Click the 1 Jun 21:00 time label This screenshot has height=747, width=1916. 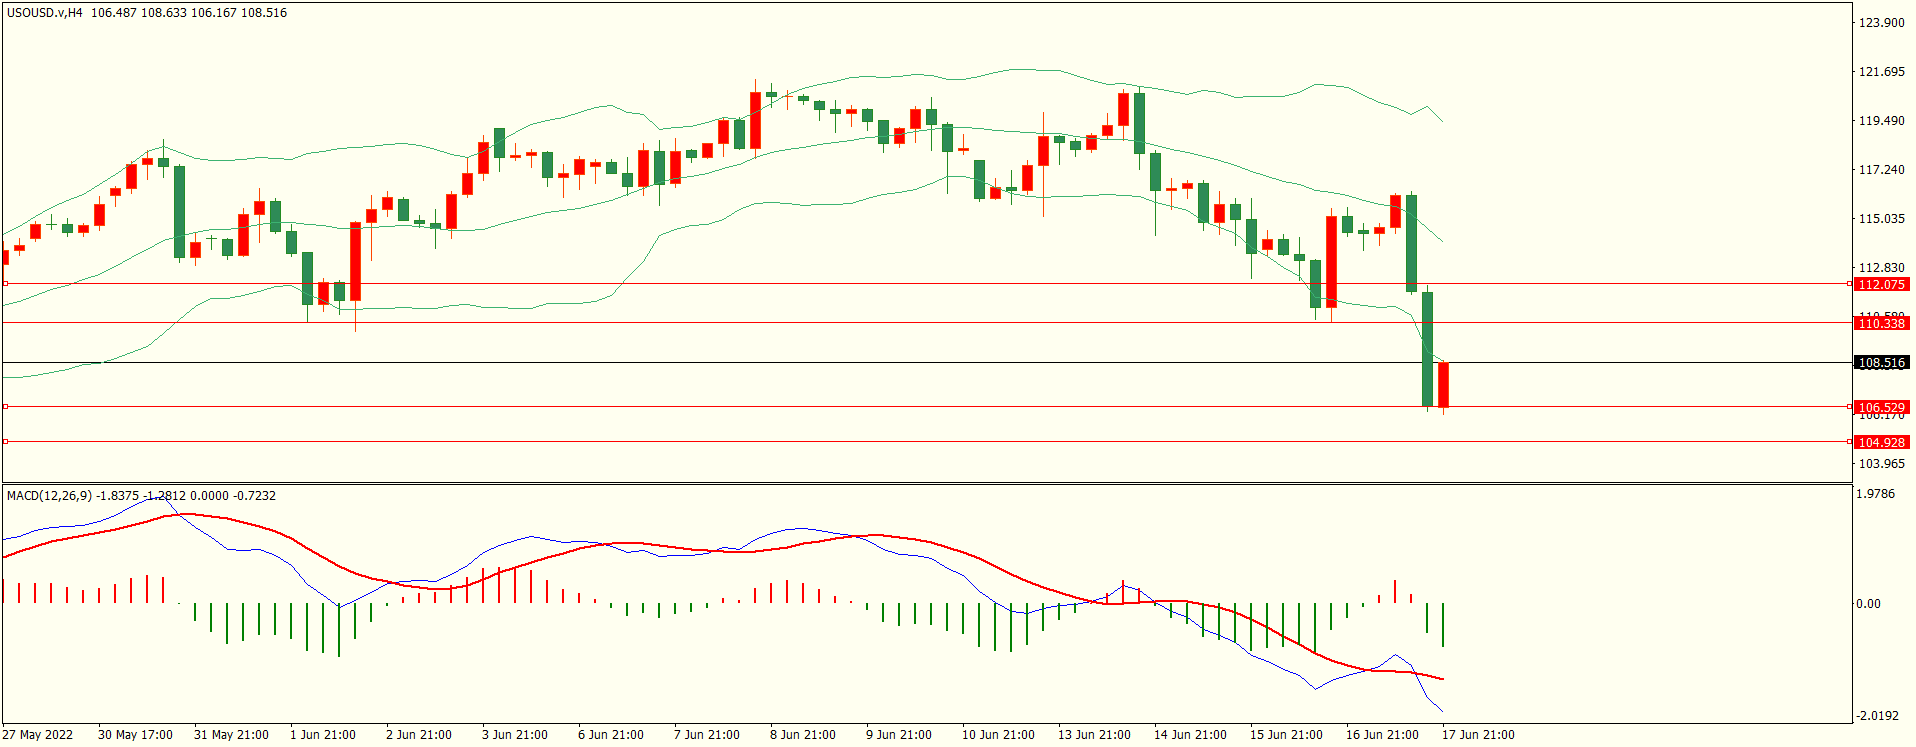pyautogui.click(x=323, y=735)
